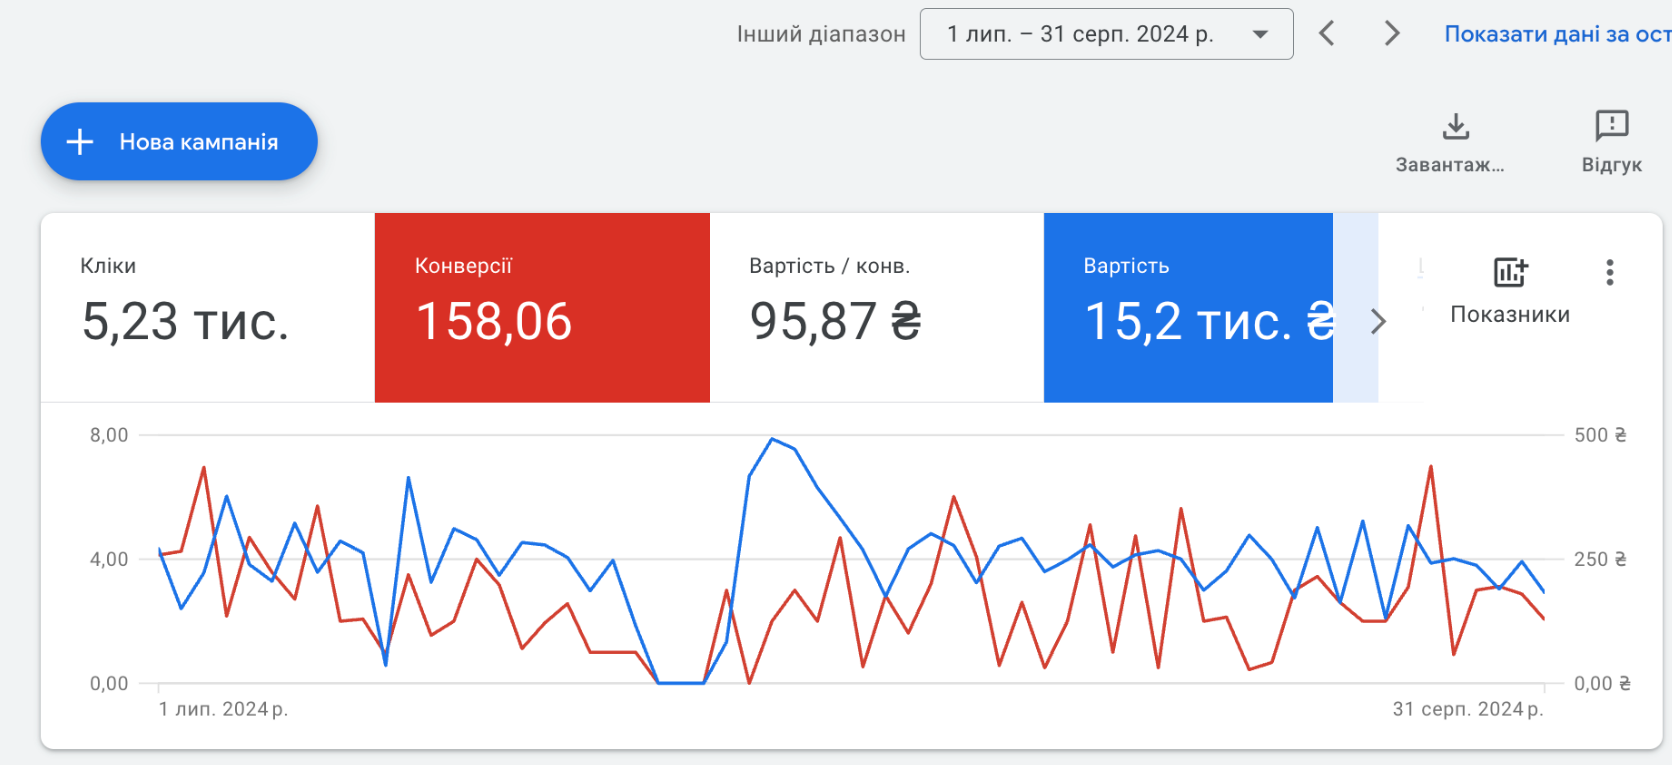Click the 31 серп. 2024 р. axis label

tap(1468, 709)
